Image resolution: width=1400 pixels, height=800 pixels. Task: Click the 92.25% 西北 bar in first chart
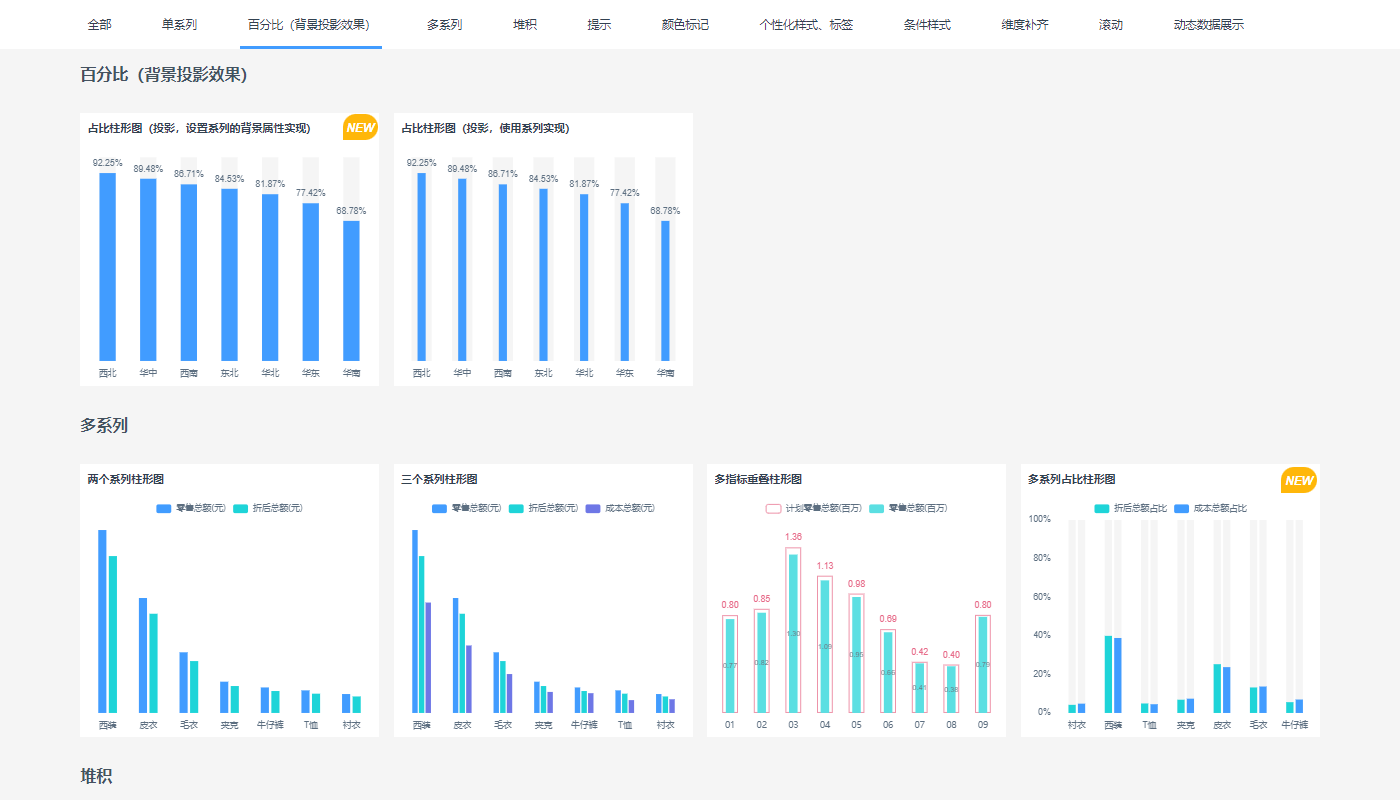click(x=107, y=266)
